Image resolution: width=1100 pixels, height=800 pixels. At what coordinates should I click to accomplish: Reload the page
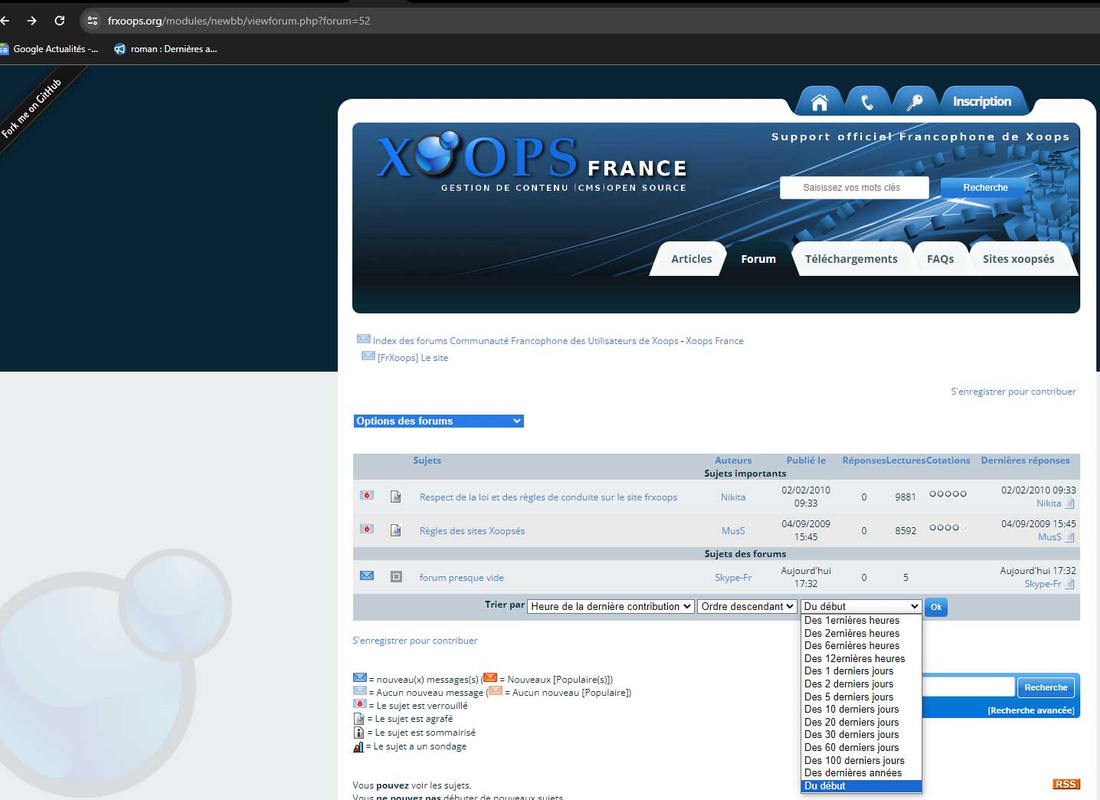[x=60, y=20]
